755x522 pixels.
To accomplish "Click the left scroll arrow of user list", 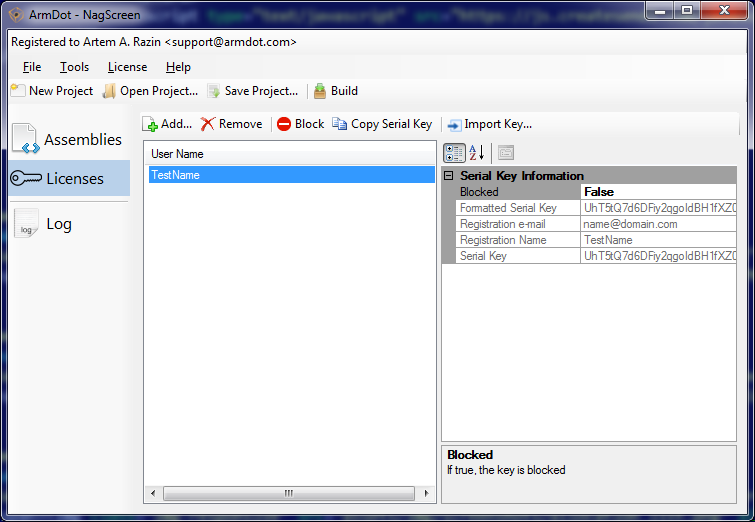I will point(153,493).
